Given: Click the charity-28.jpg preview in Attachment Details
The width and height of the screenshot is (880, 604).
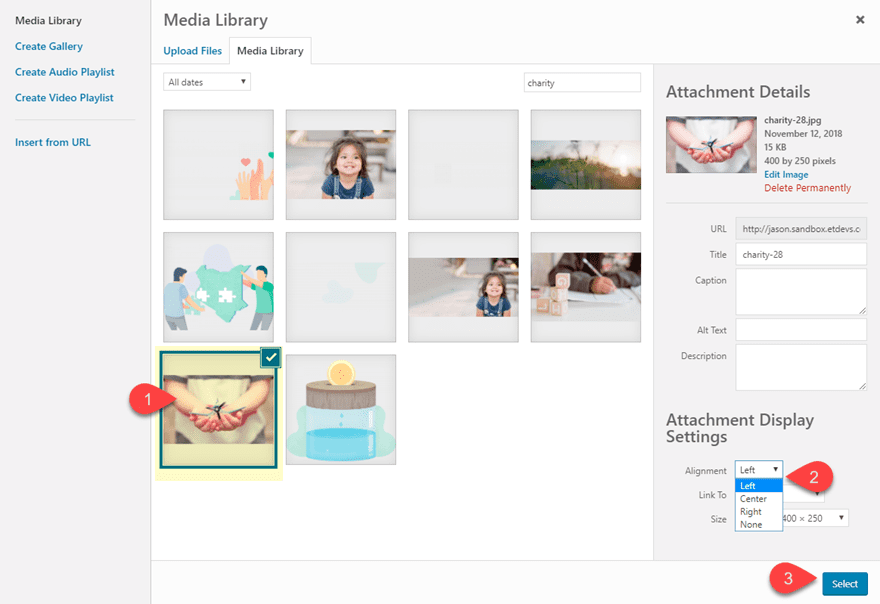Looking at the screenshot, I should [x=710, y=144].
